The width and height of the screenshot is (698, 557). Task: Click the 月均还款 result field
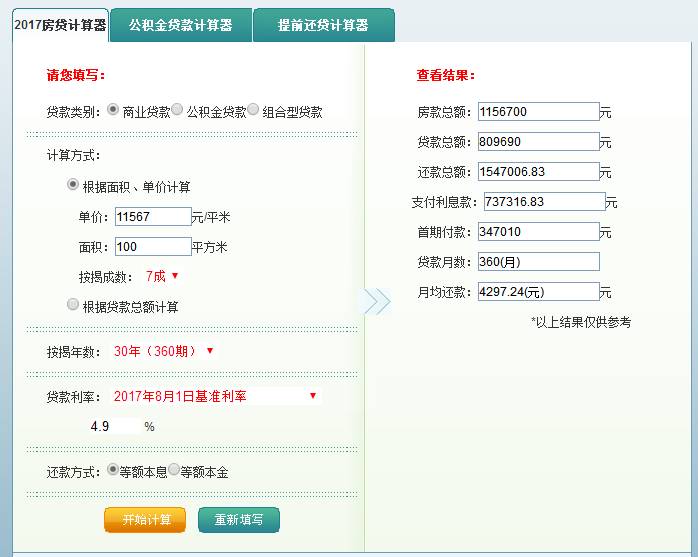click(539, 292)
